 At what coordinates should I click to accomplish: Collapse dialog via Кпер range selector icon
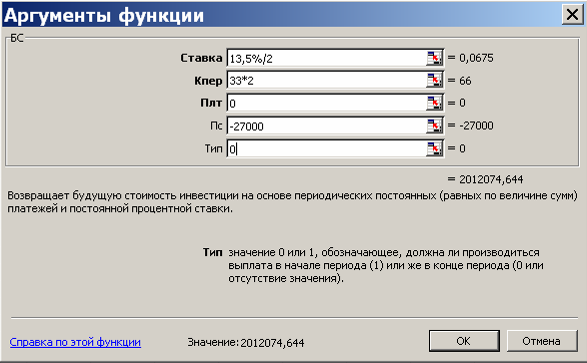click(434, 80)
